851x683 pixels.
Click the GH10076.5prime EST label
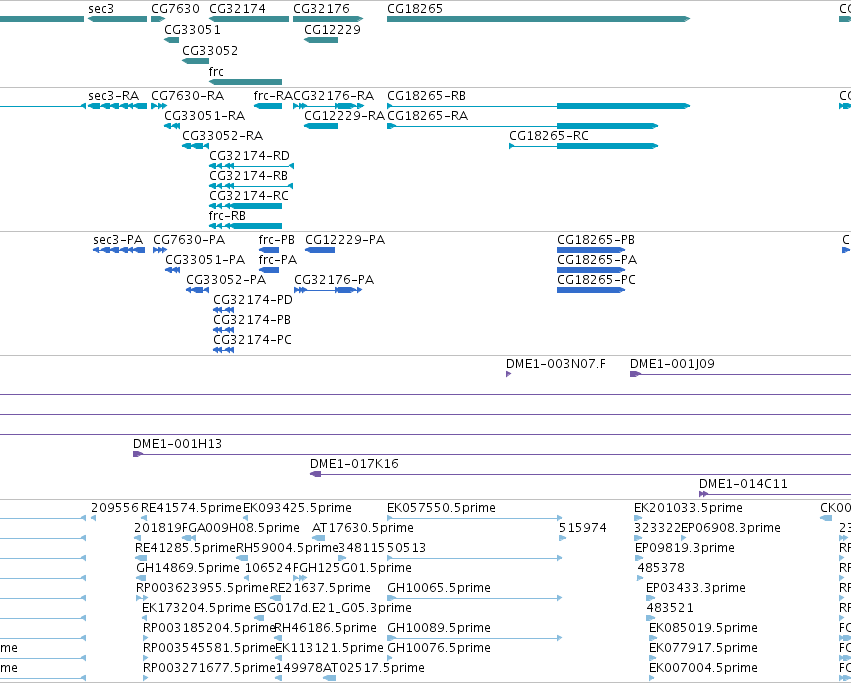pyautogui.click(x=439, y=648)
